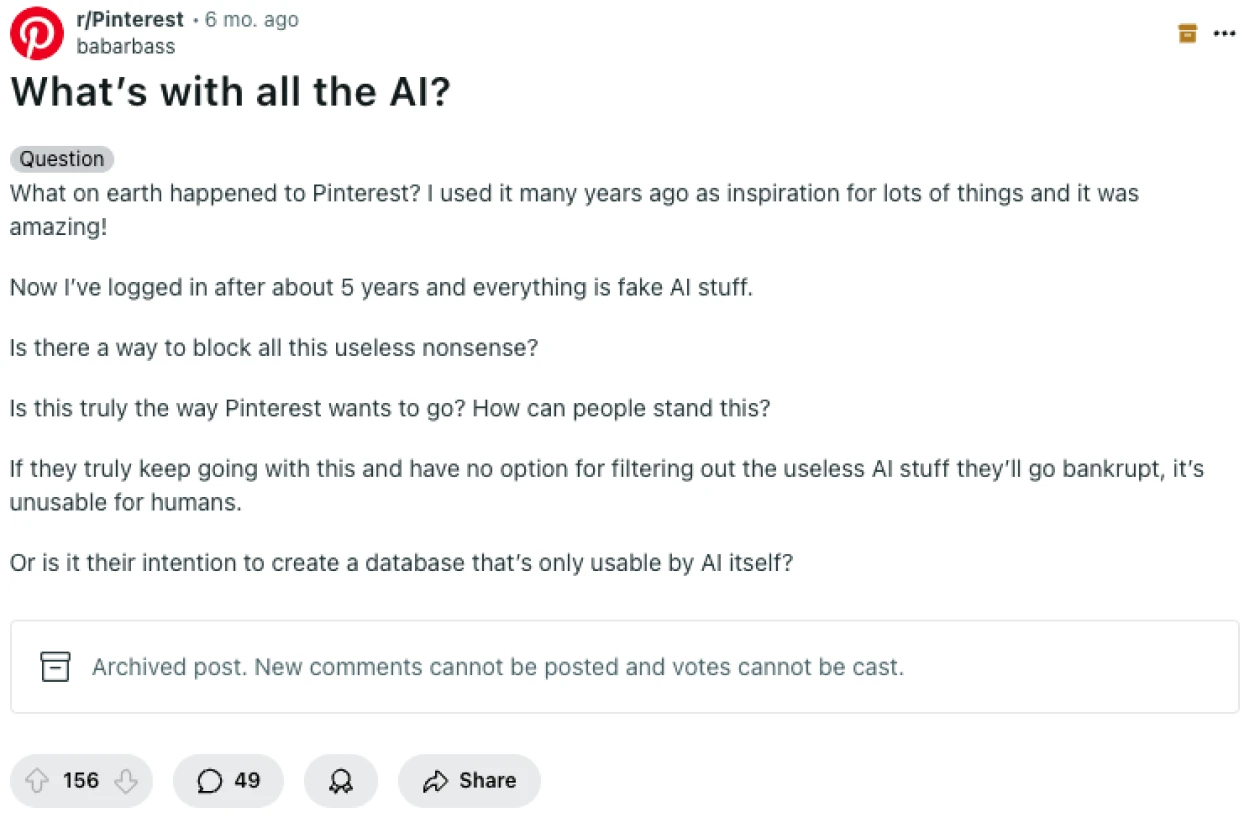The image size is (1260, 816).
Task: Click the archive box icon beside the notice
Action: click(x=55, y=667)
